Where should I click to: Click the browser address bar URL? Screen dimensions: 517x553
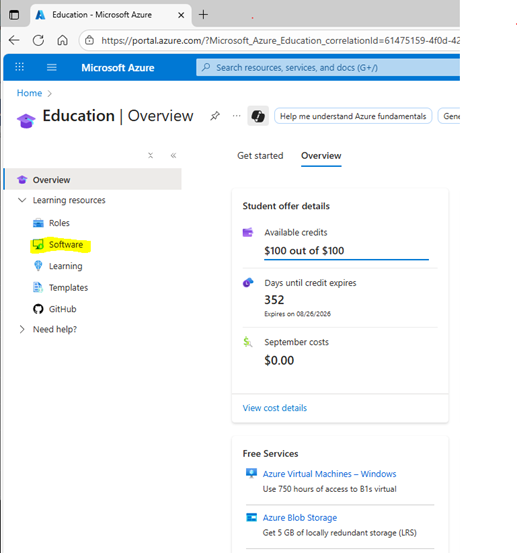pos(280,41)
